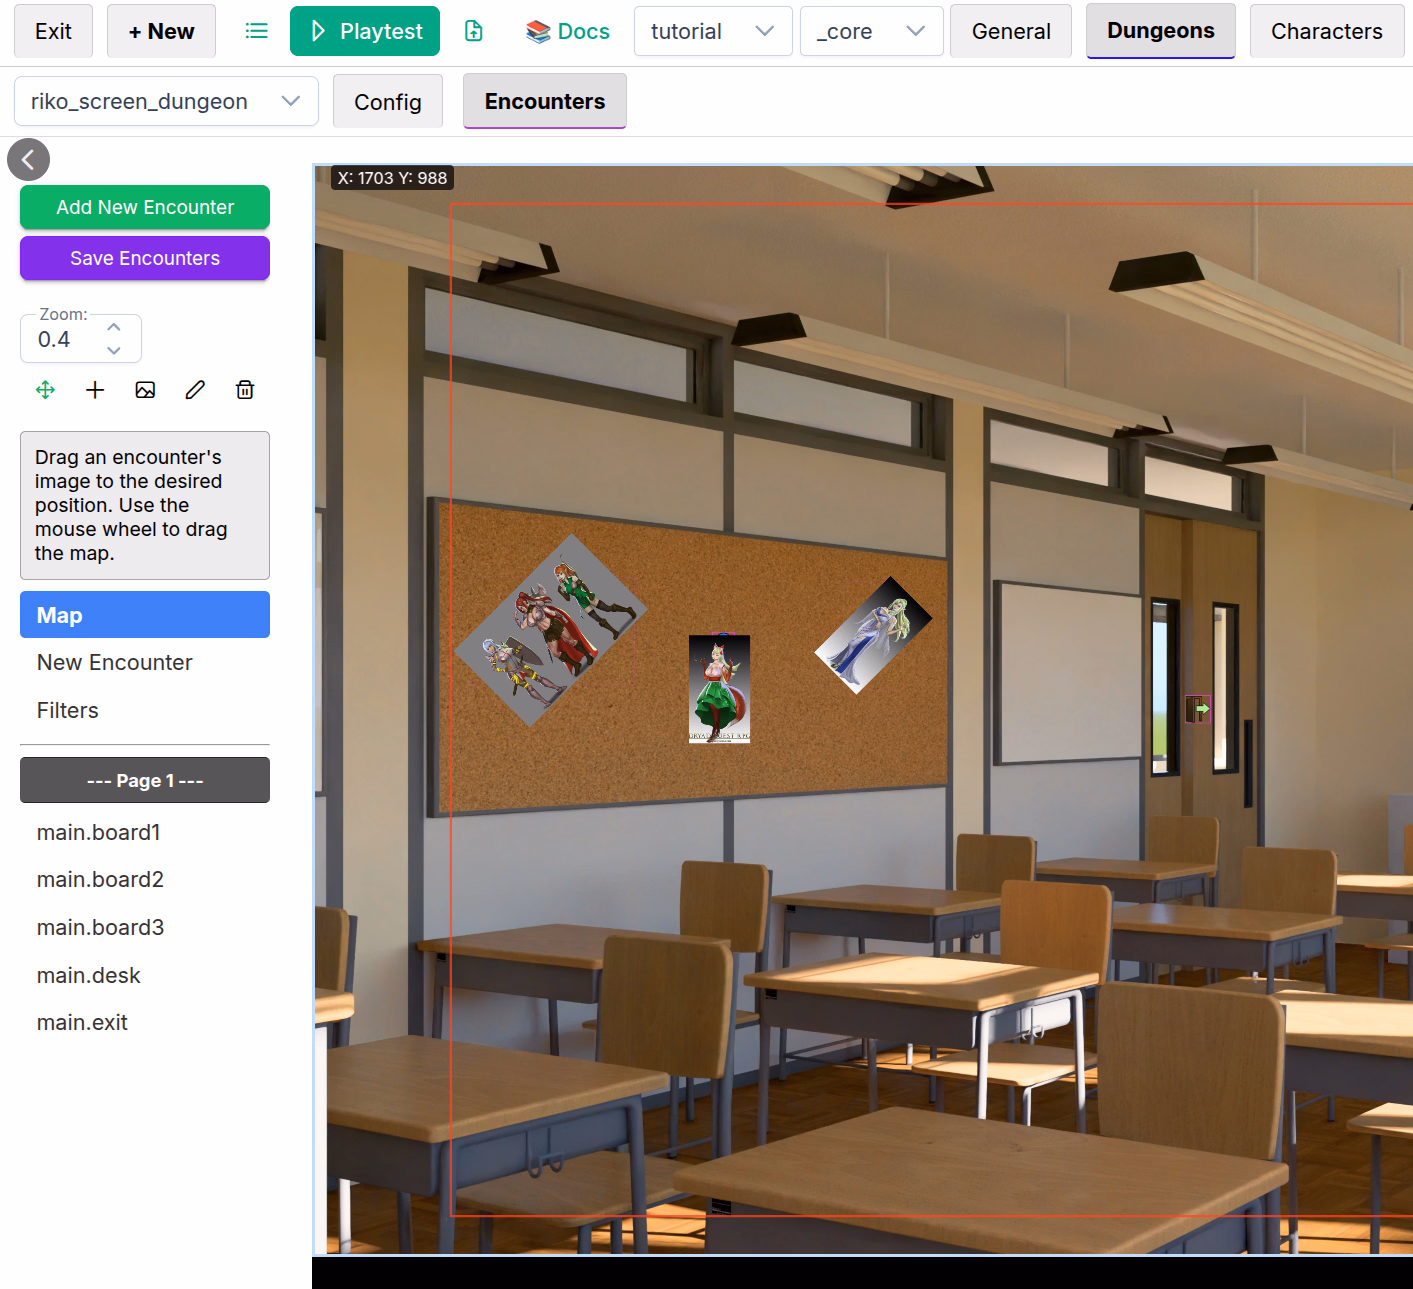
Task: Click the plus add icon in toolbar
Action: [95, 390]
